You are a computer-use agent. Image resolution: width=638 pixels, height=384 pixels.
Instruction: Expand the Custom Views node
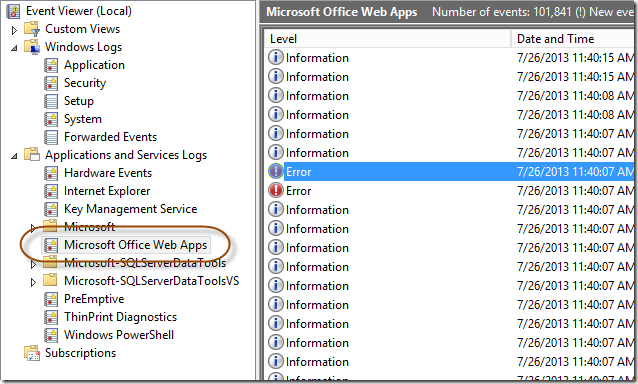pos(14,30)
